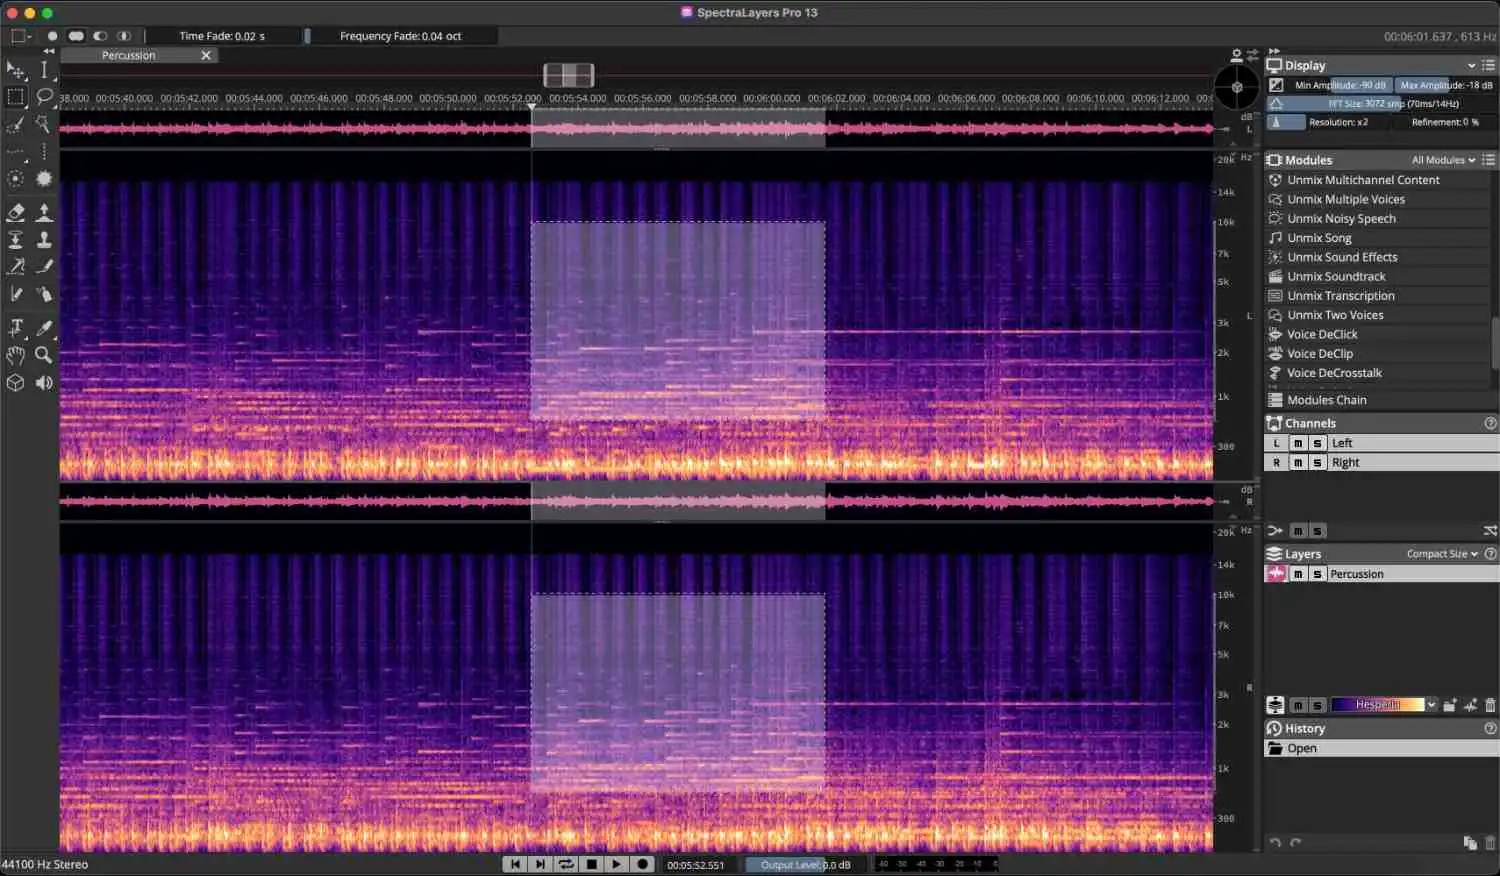Viewport: 1500px width, 876px height.
Task: Select the speaker playback tool
Action: point(44,383)
